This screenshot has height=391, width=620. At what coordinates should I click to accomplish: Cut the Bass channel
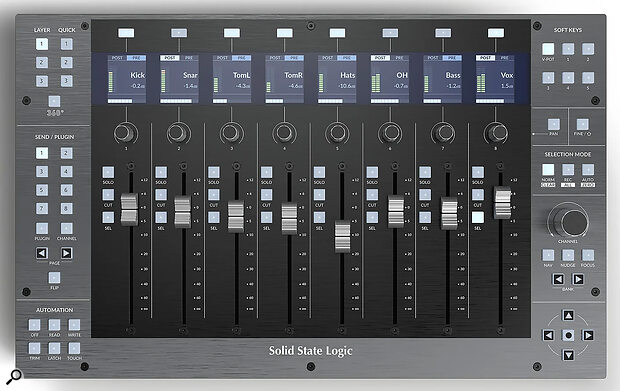click(x=425, y=195)
